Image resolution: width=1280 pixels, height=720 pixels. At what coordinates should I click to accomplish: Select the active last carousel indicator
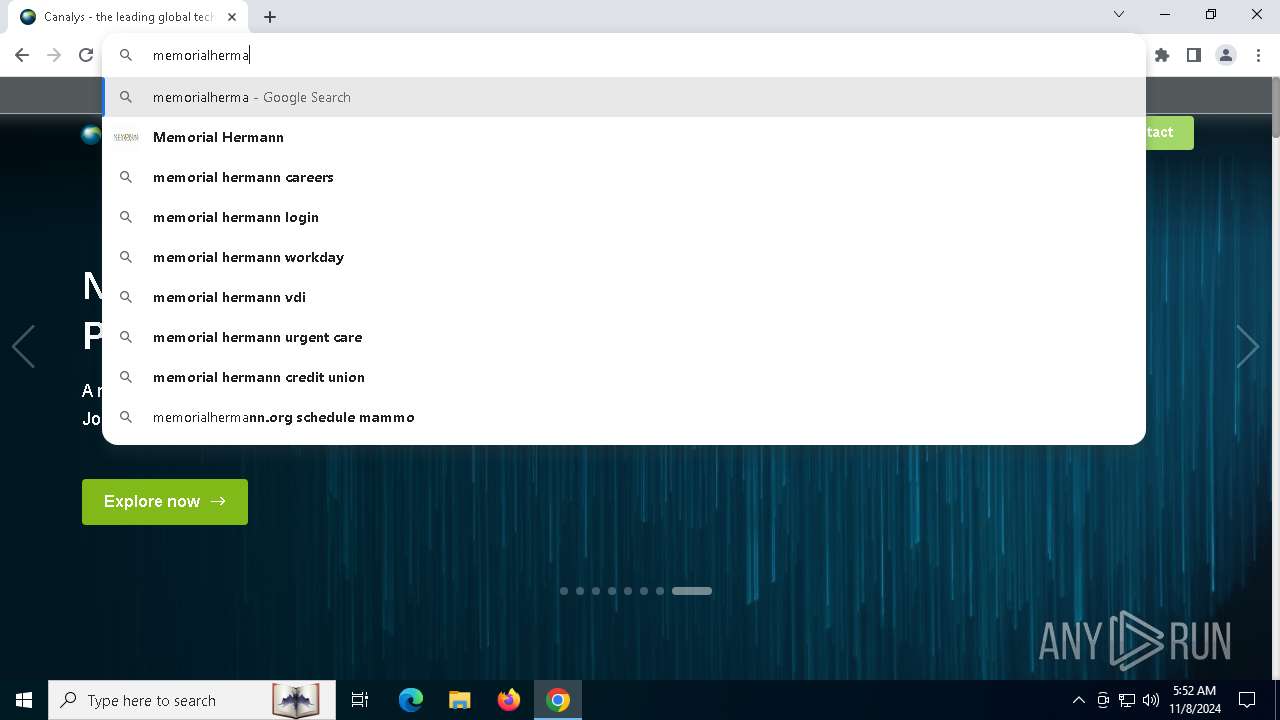pyautogui.click(x=692, y=591)
